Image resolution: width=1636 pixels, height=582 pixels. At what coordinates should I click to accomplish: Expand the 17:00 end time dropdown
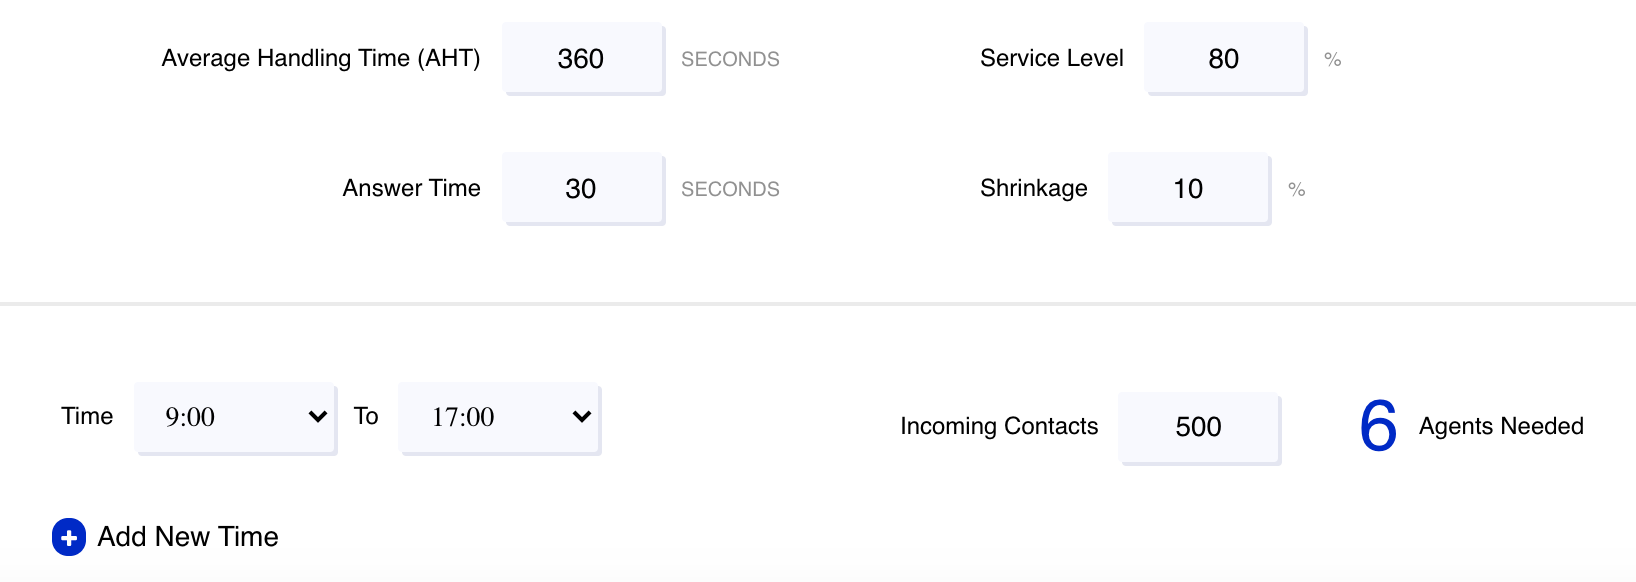499,417
